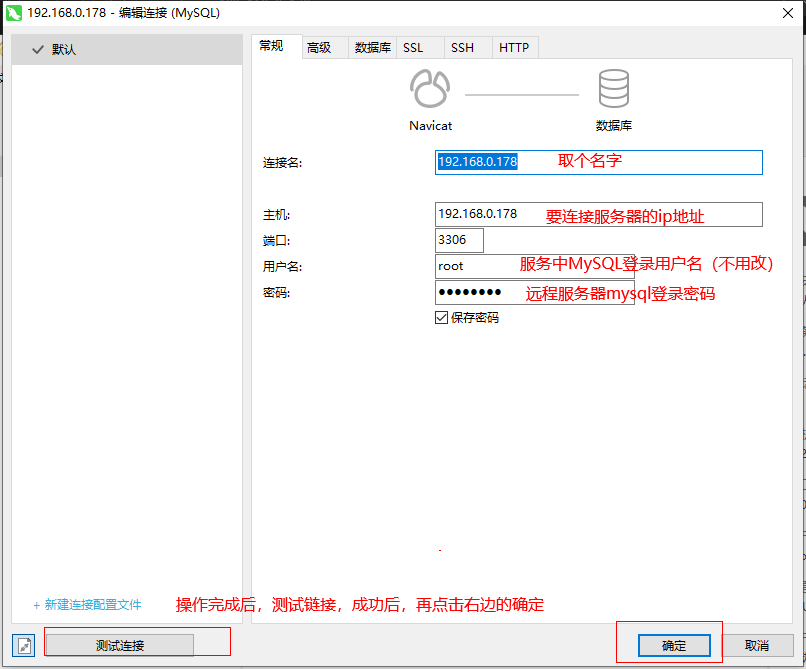Click the 用户名 field showing root
The width and height of the screenshot is (806, 669).
(x=535, y=266)
